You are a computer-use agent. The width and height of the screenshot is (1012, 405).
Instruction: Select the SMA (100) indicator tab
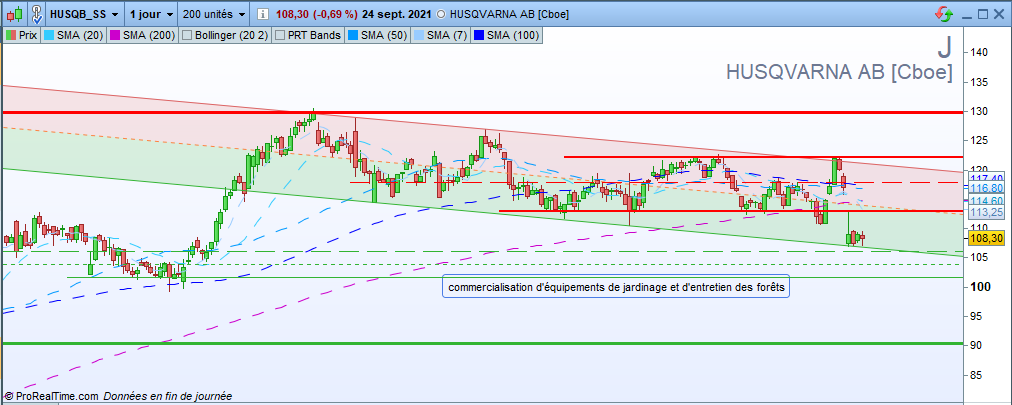(x=507, y=35)
